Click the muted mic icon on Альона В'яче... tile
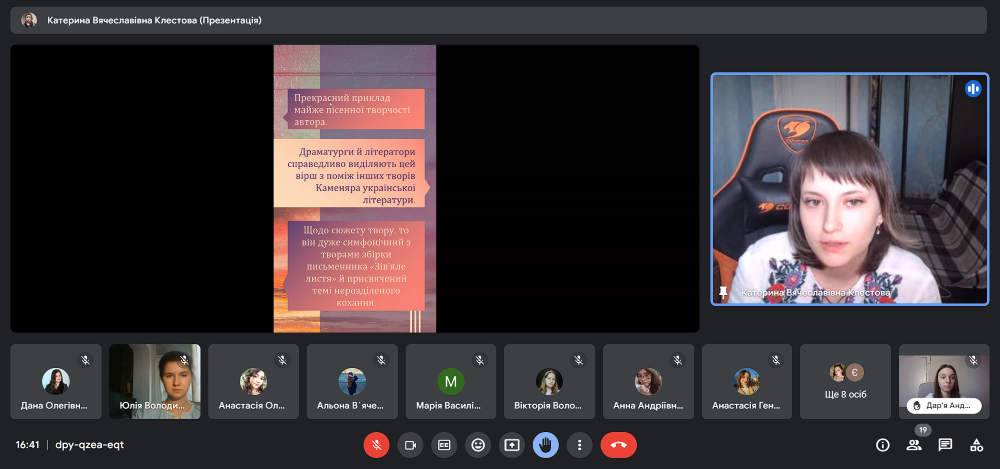 click(381, 361)
